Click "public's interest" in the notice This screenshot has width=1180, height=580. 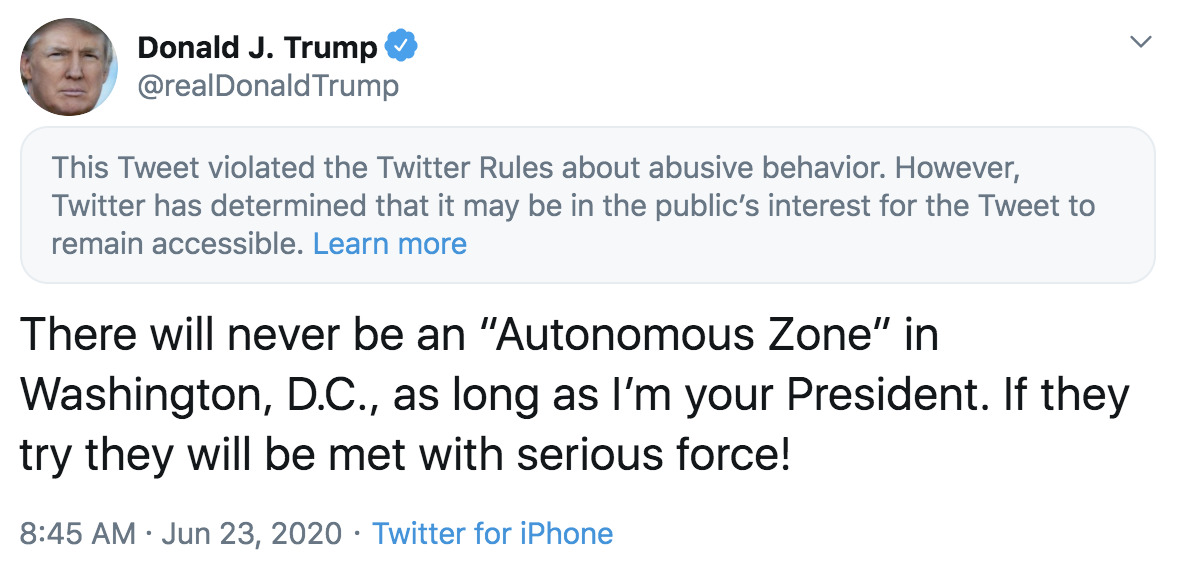point(767,206)
